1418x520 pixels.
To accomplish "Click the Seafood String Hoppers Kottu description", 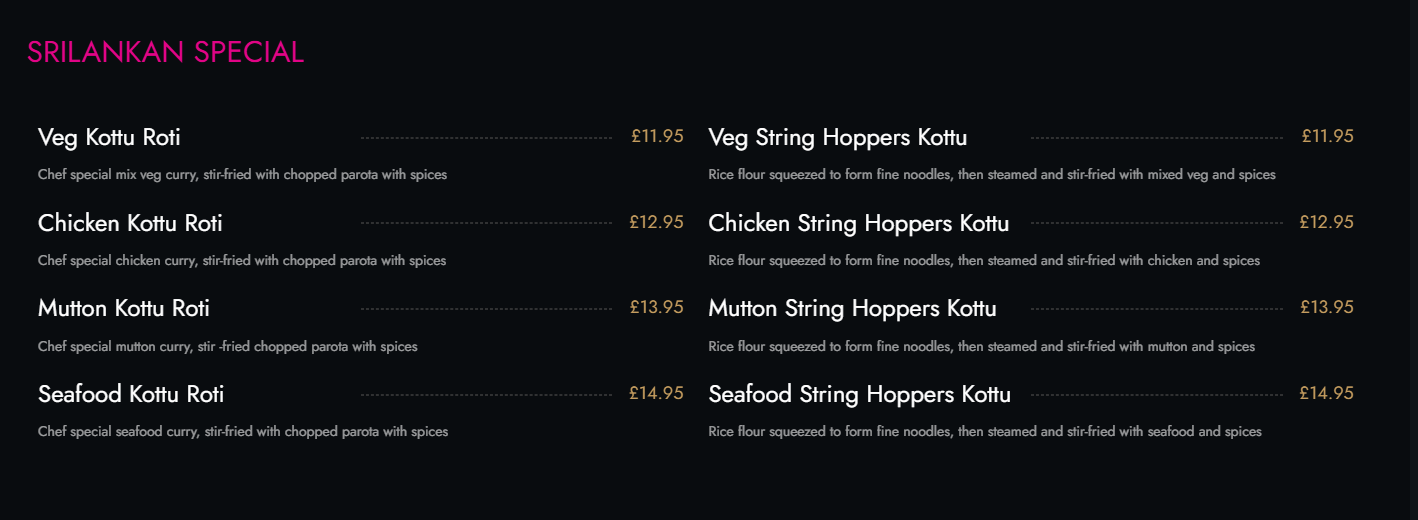I will pyautogui.click(x=984, y=432).
